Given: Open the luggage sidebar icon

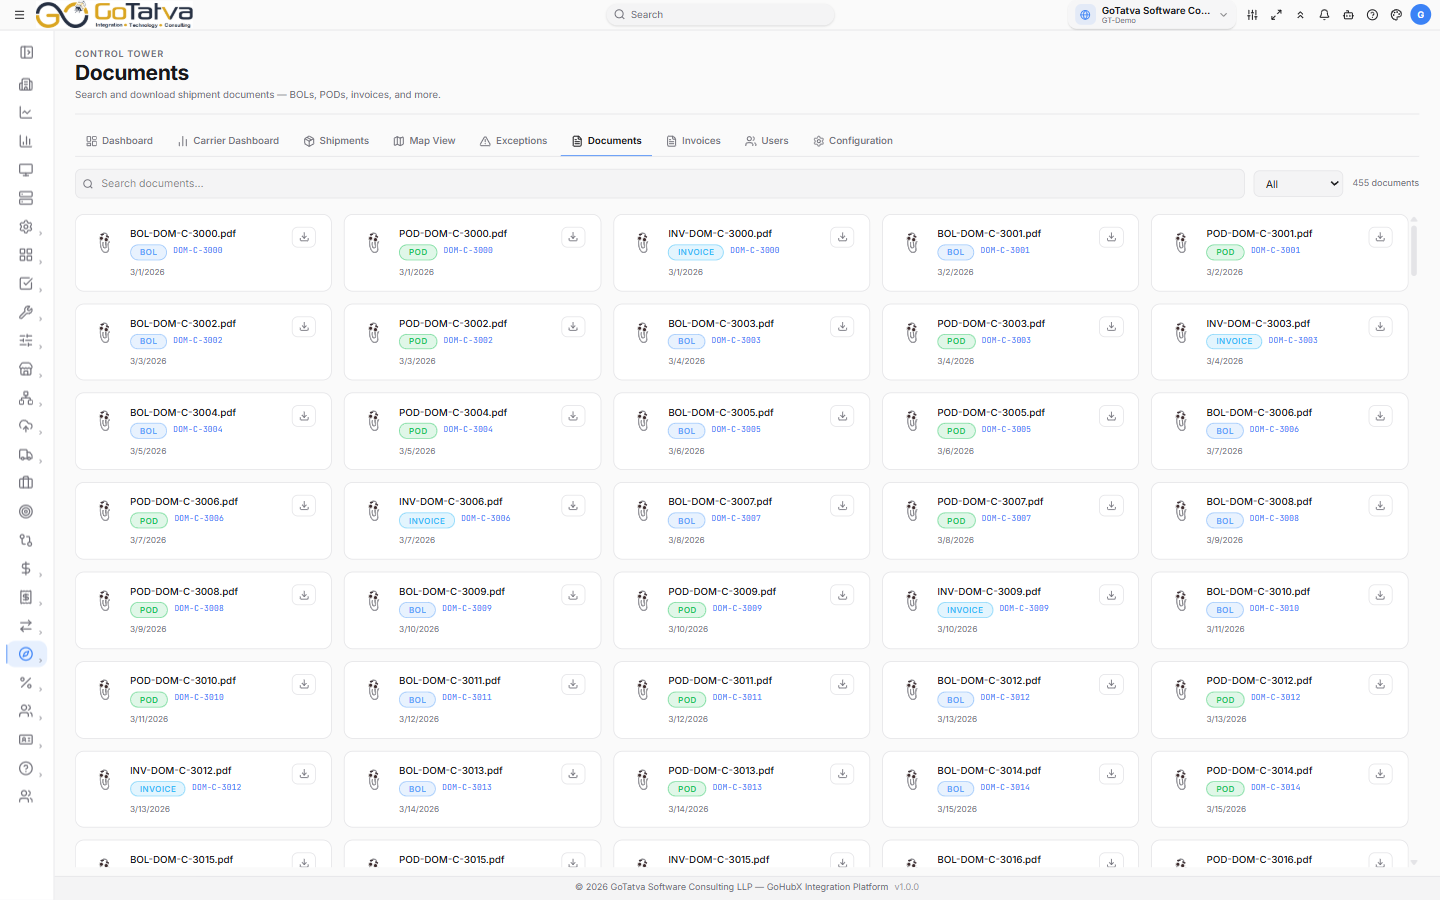Looking at the screenshot, I should coord(26,483).
